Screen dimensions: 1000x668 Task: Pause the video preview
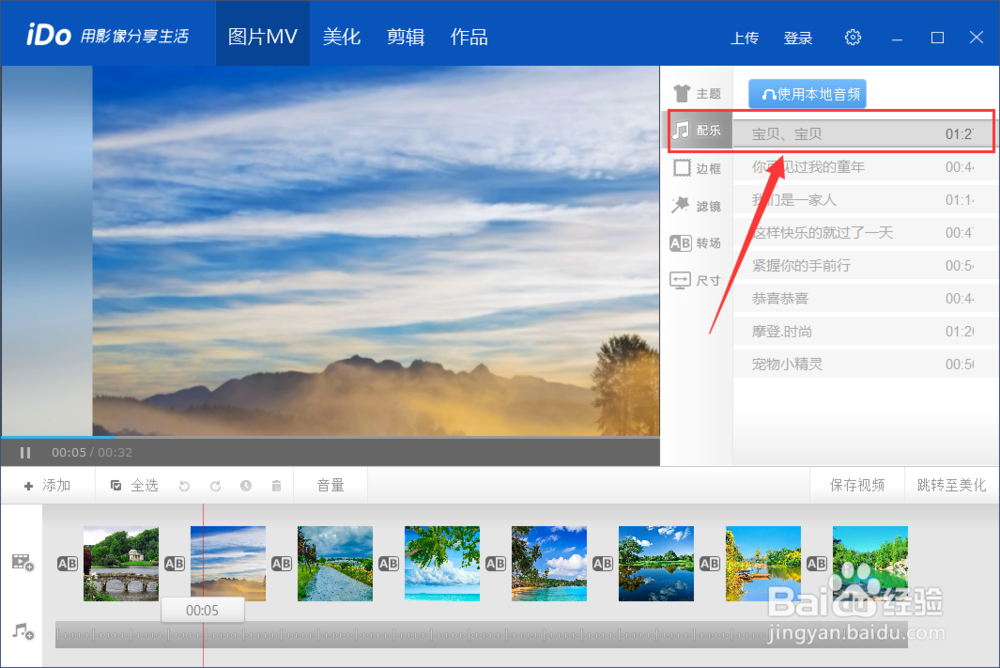25,452
